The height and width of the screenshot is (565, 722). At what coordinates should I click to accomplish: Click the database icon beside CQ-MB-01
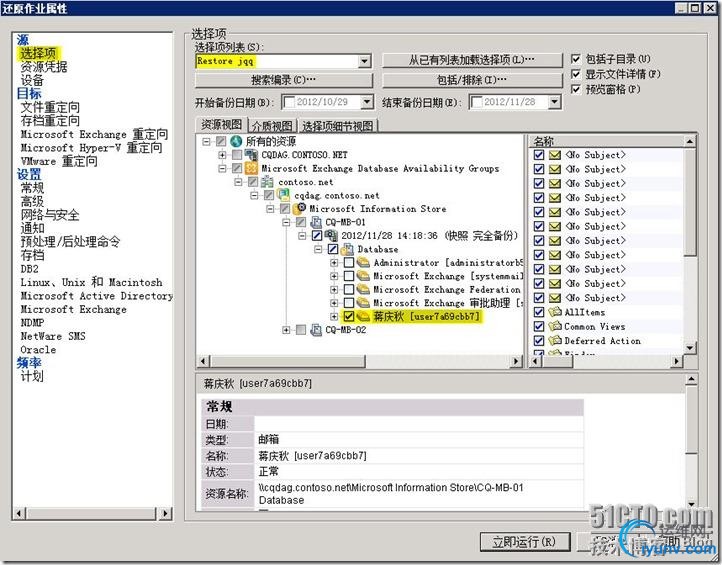click(x=316, y=222)
